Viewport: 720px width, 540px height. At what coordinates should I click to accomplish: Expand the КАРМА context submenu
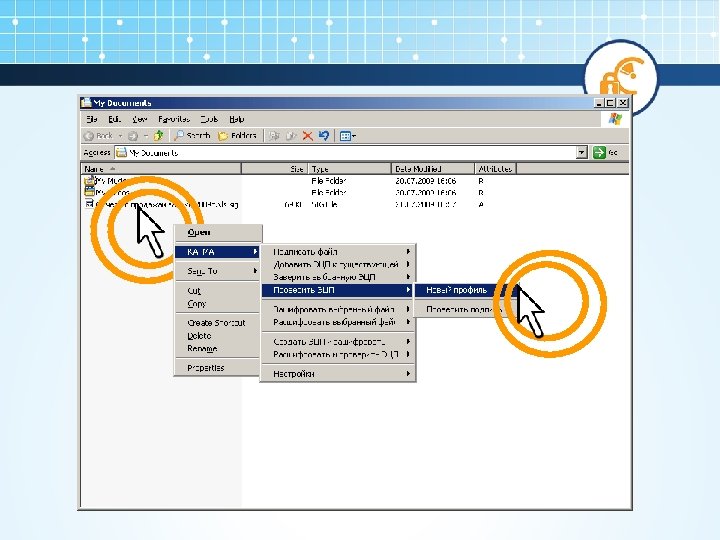pos(218,252)
